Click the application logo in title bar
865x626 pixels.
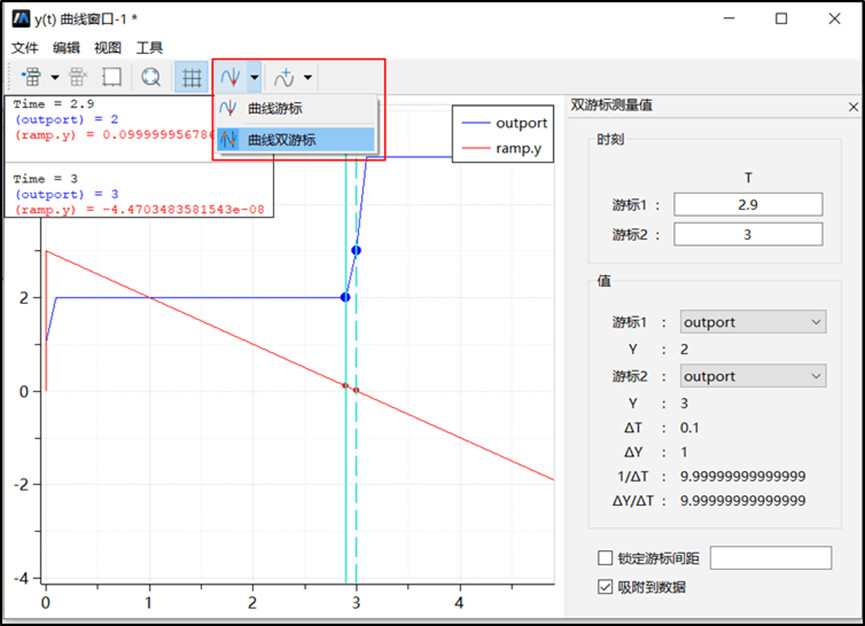[21, 19]
